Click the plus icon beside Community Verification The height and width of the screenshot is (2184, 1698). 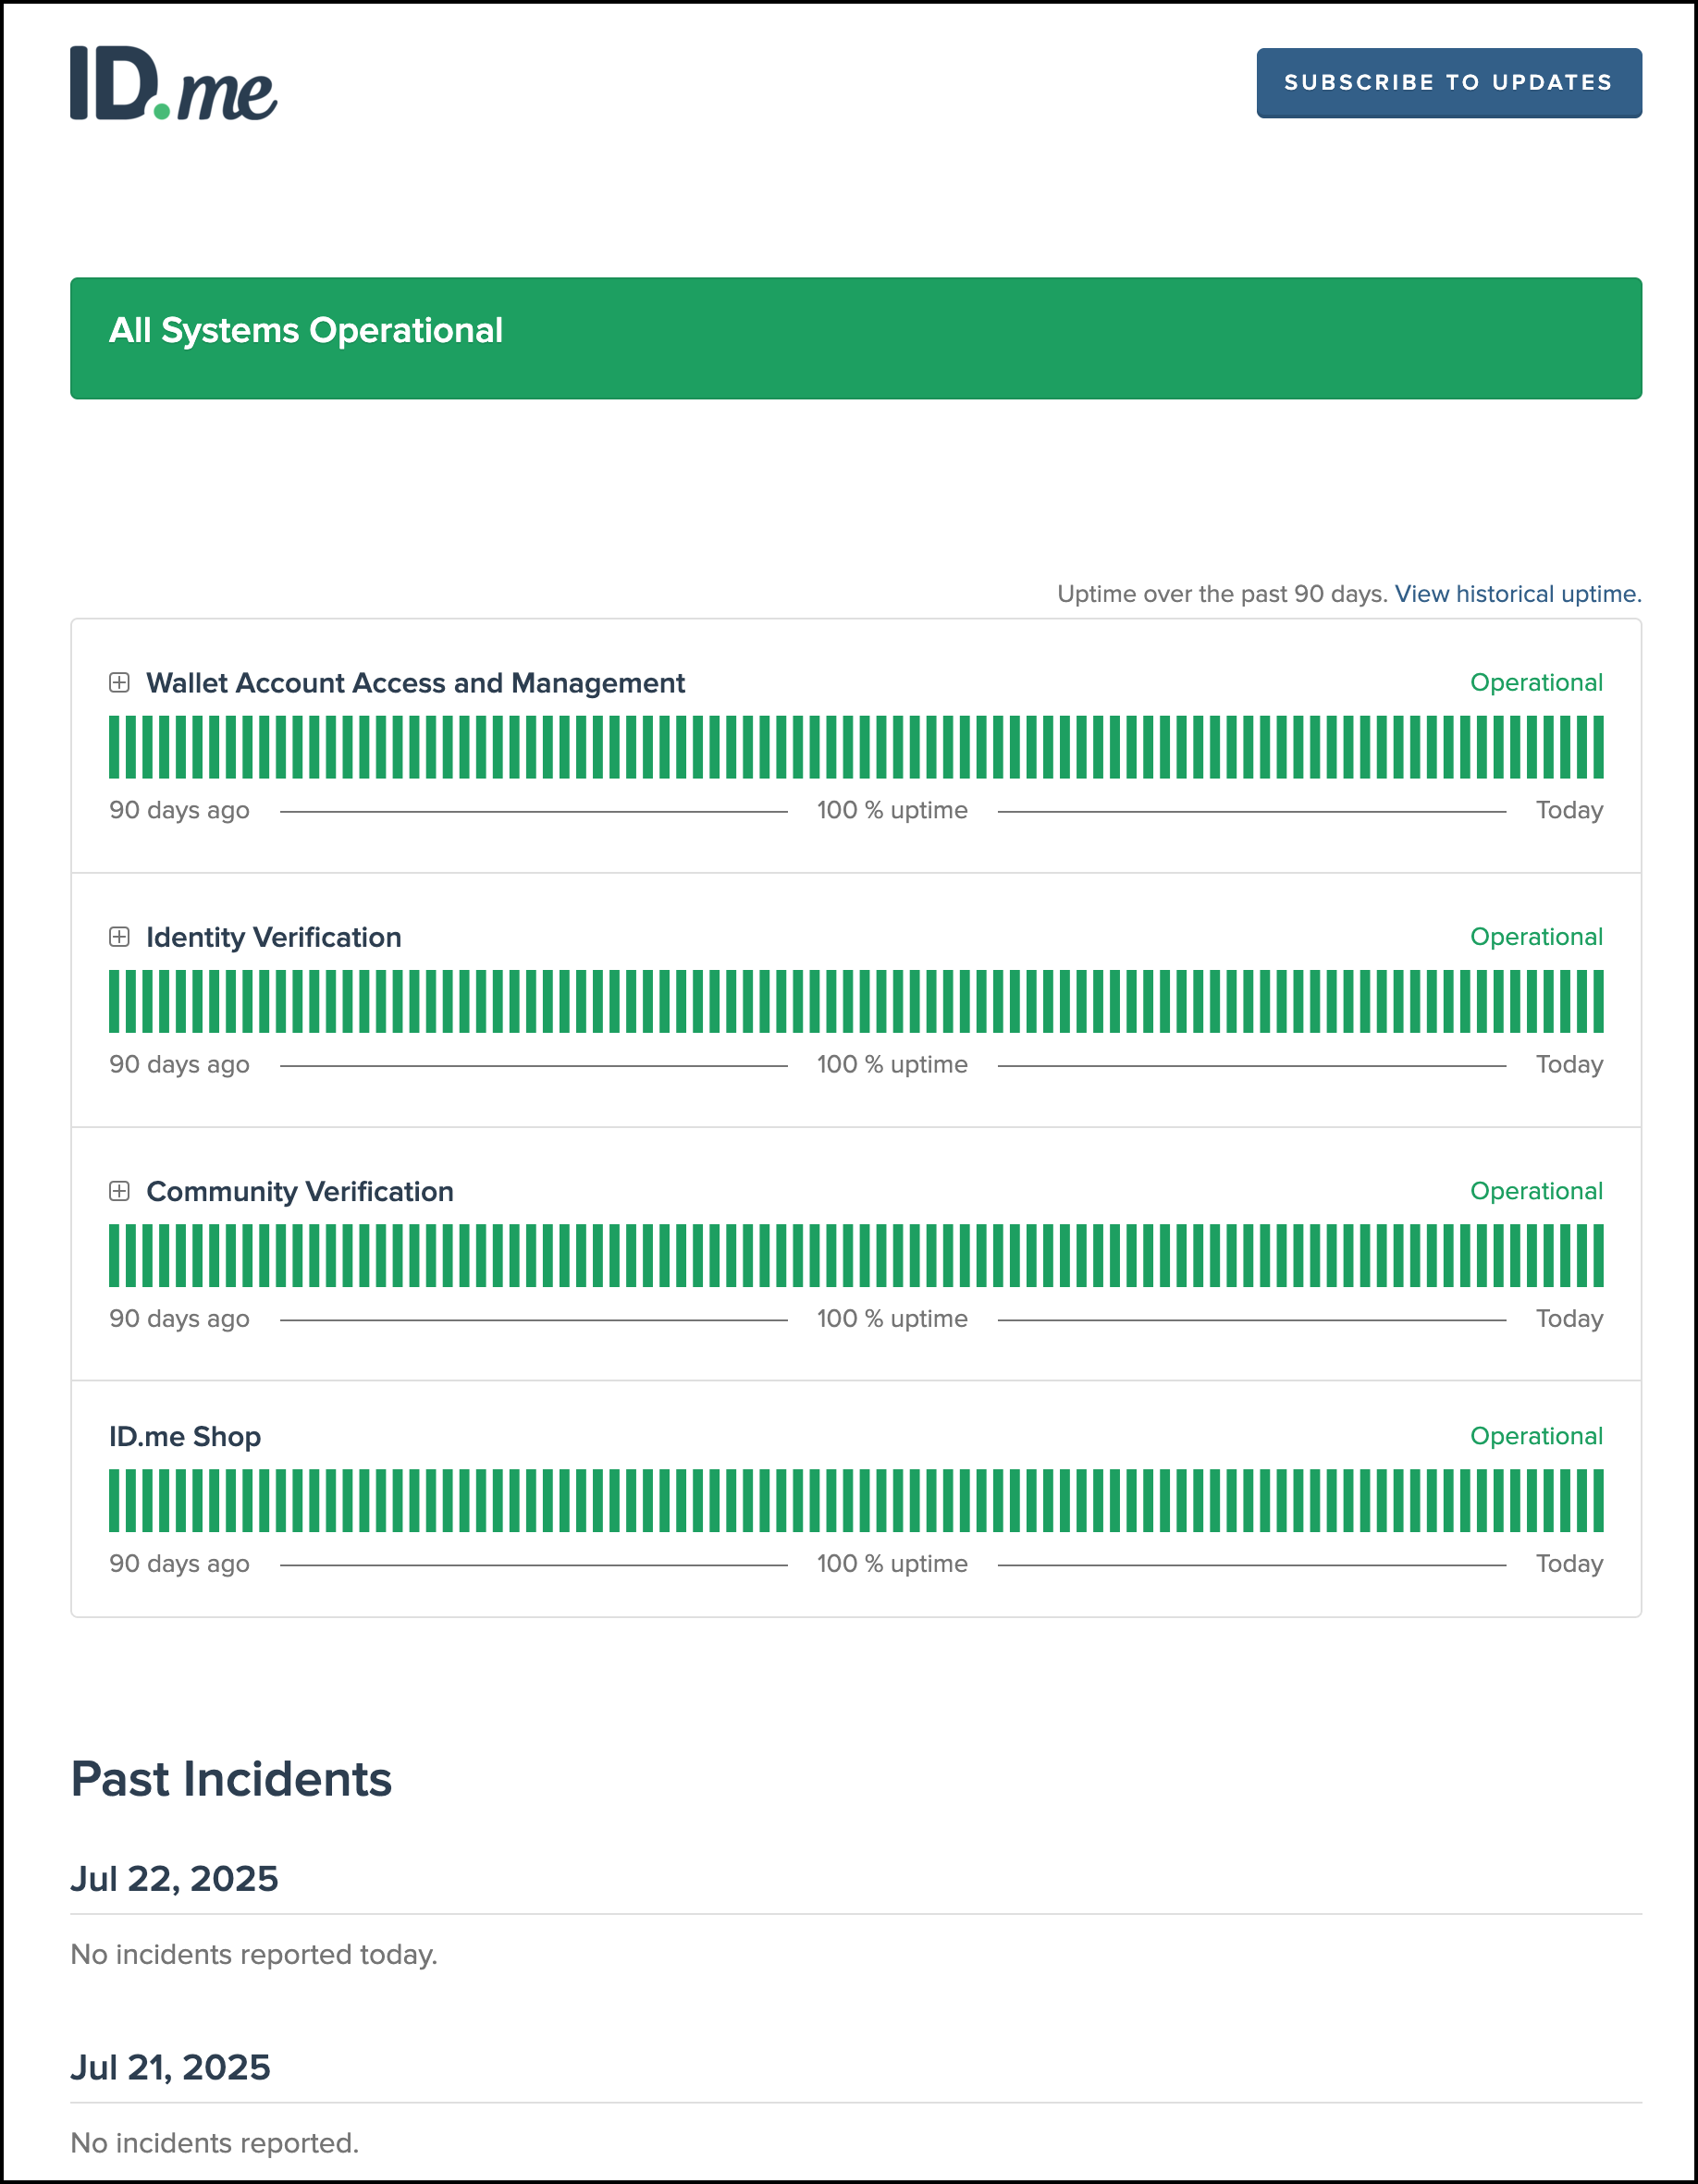pyautogui.click(x=121, y=1192)
